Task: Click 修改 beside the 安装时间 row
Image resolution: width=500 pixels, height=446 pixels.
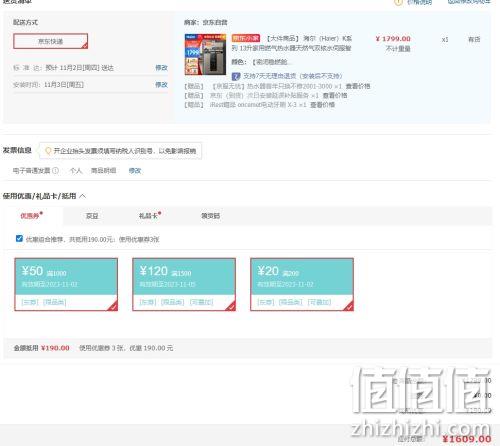Action: coord(161,85)
